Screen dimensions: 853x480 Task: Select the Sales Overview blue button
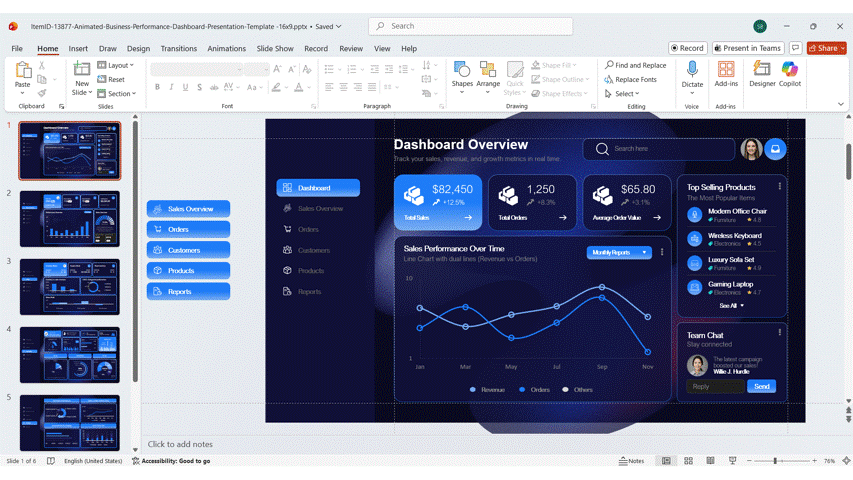[x=188, y=209]
